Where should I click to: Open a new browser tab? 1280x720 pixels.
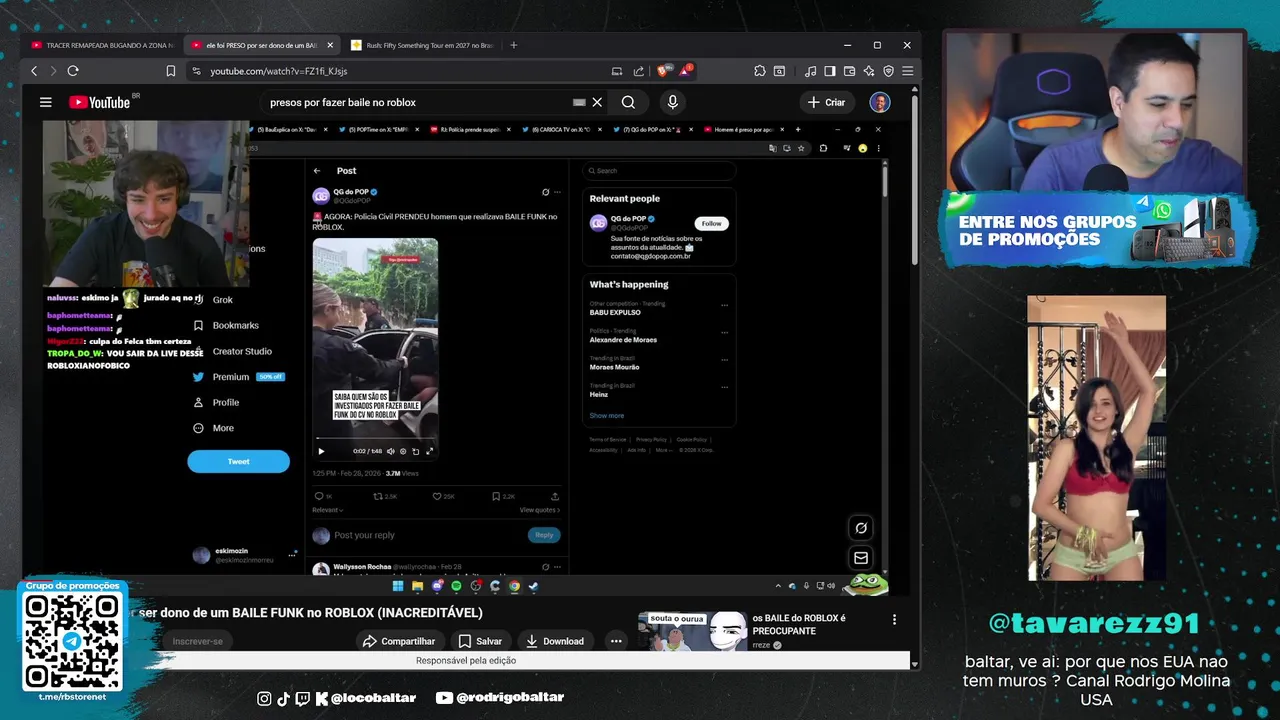[514, 45]
